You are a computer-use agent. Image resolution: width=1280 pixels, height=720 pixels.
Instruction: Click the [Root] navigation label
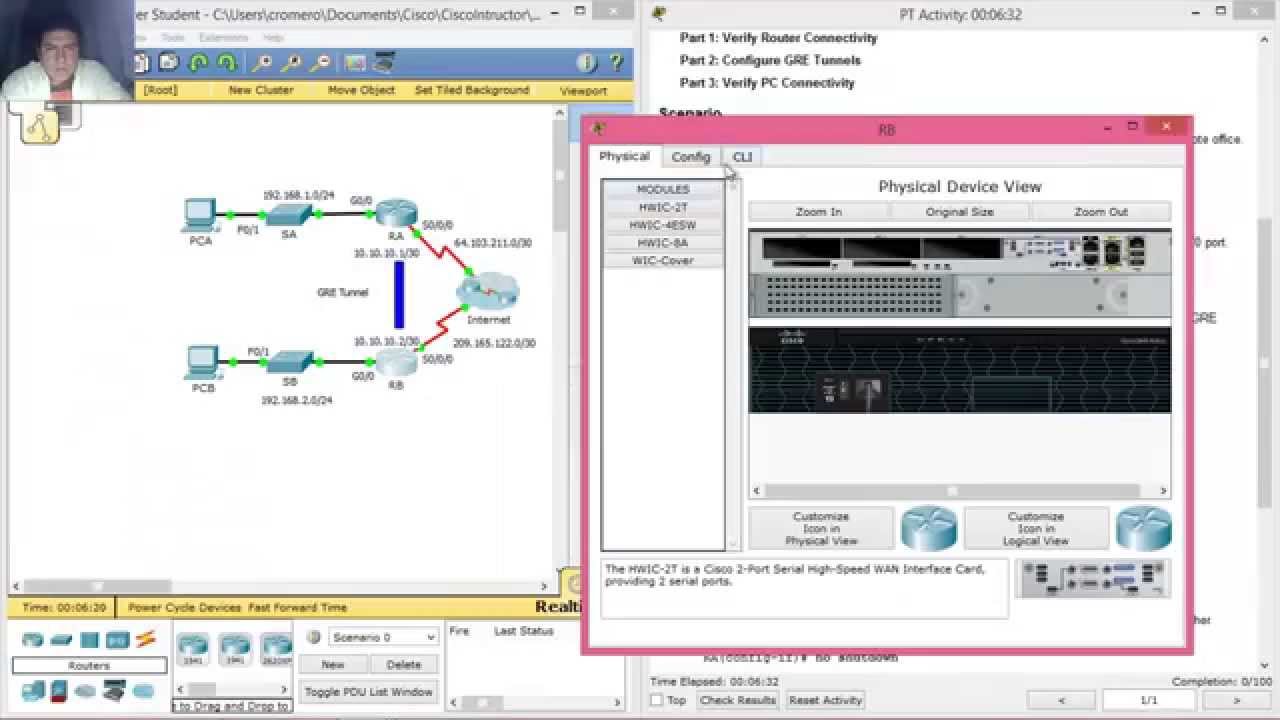(x=160, y=90)
